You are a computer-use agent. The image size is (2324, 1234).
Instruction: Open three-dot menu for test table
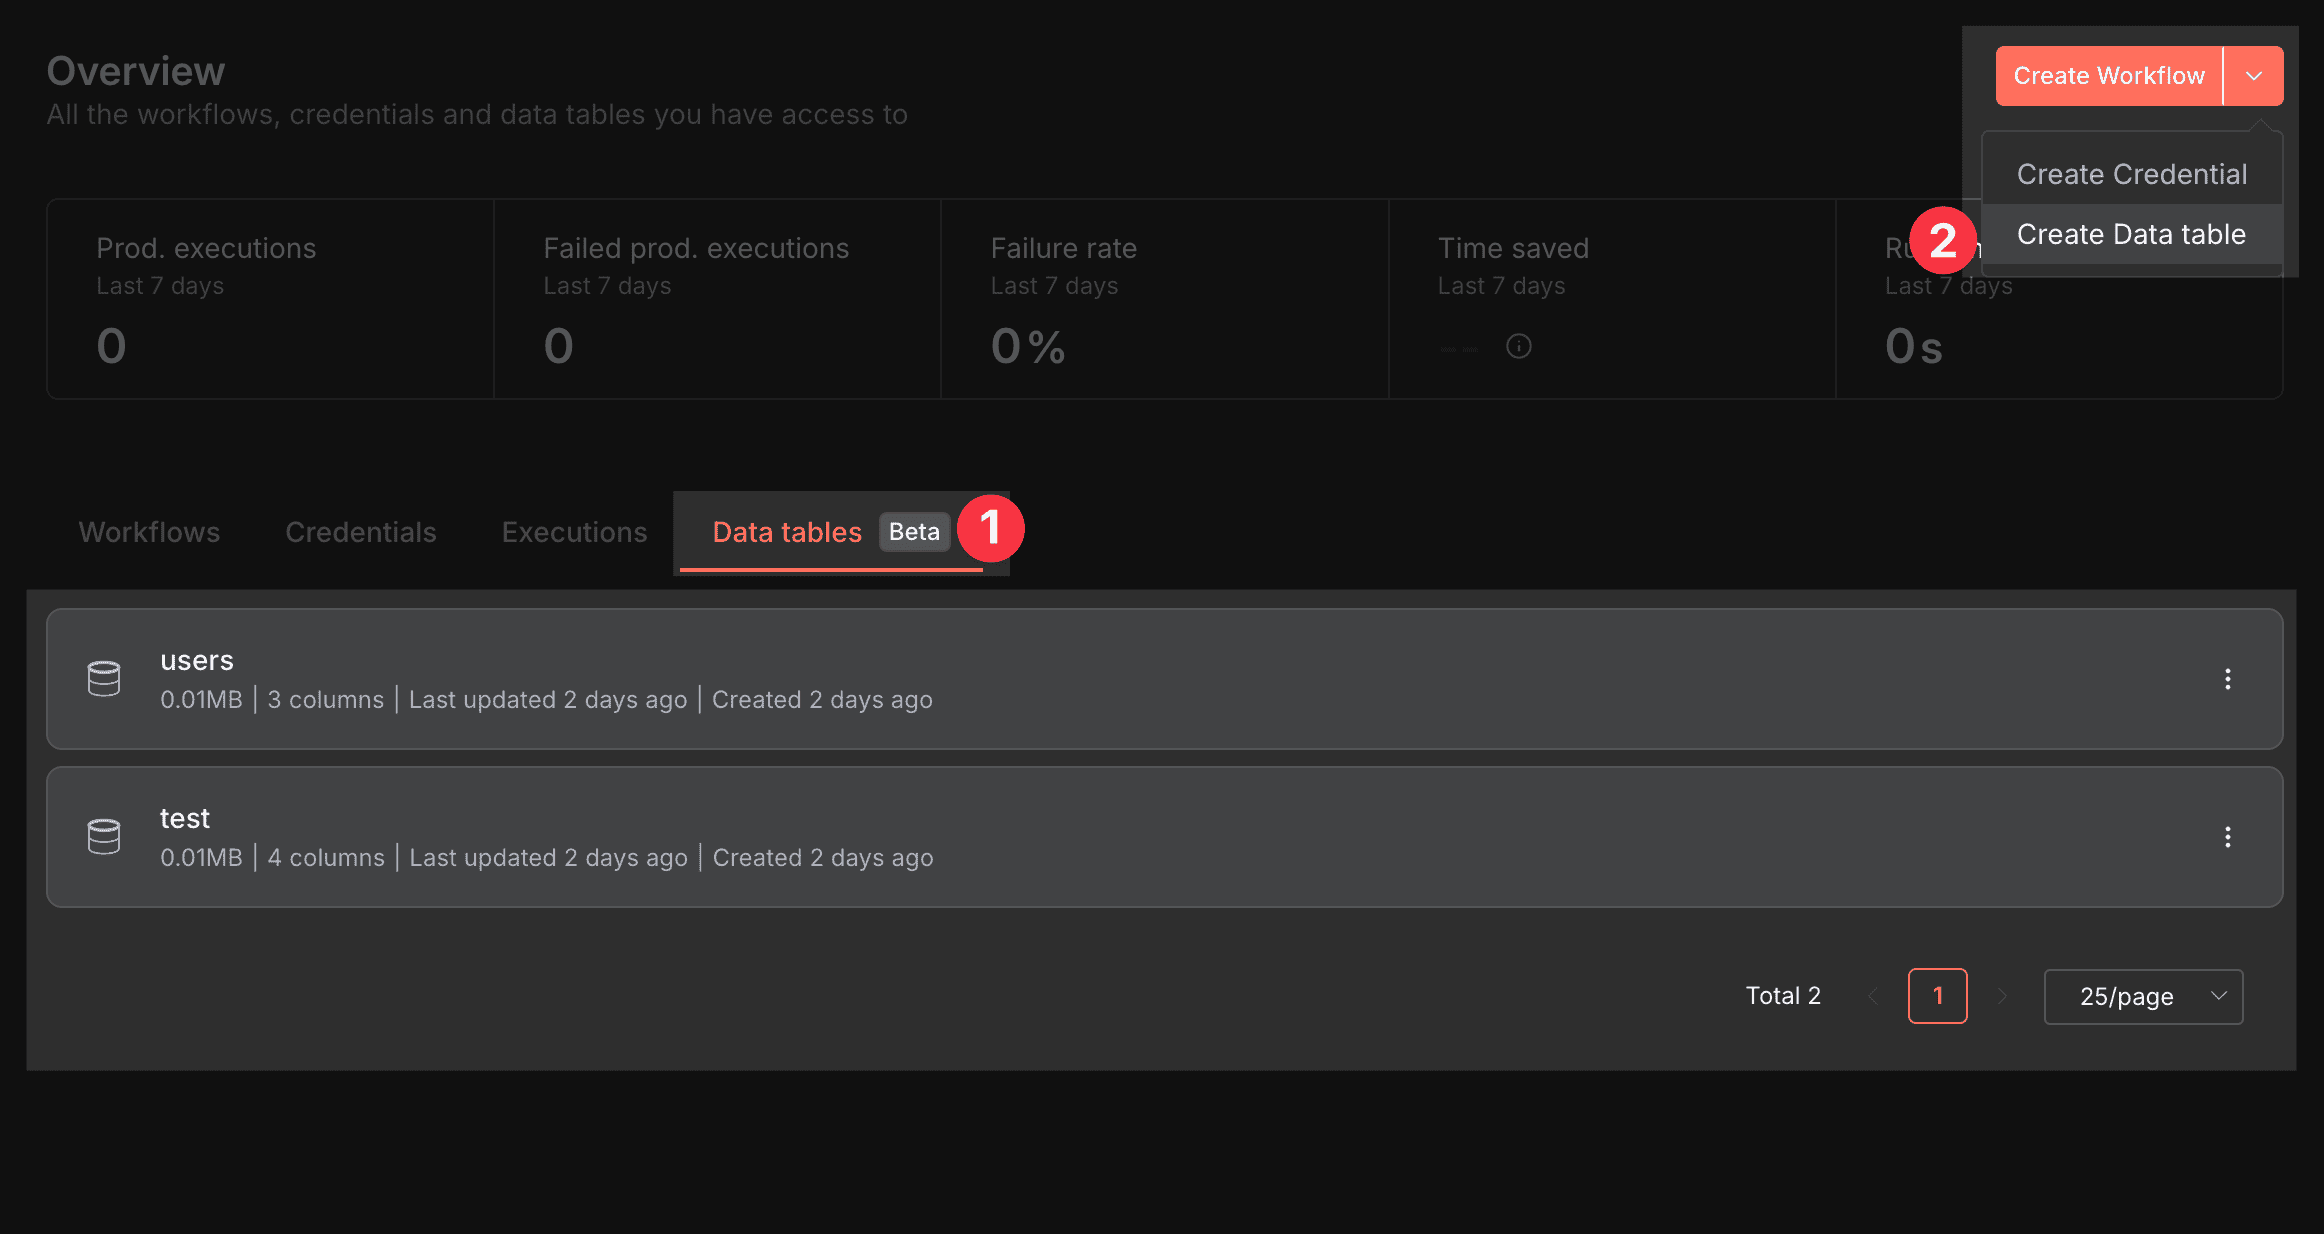2227,837
